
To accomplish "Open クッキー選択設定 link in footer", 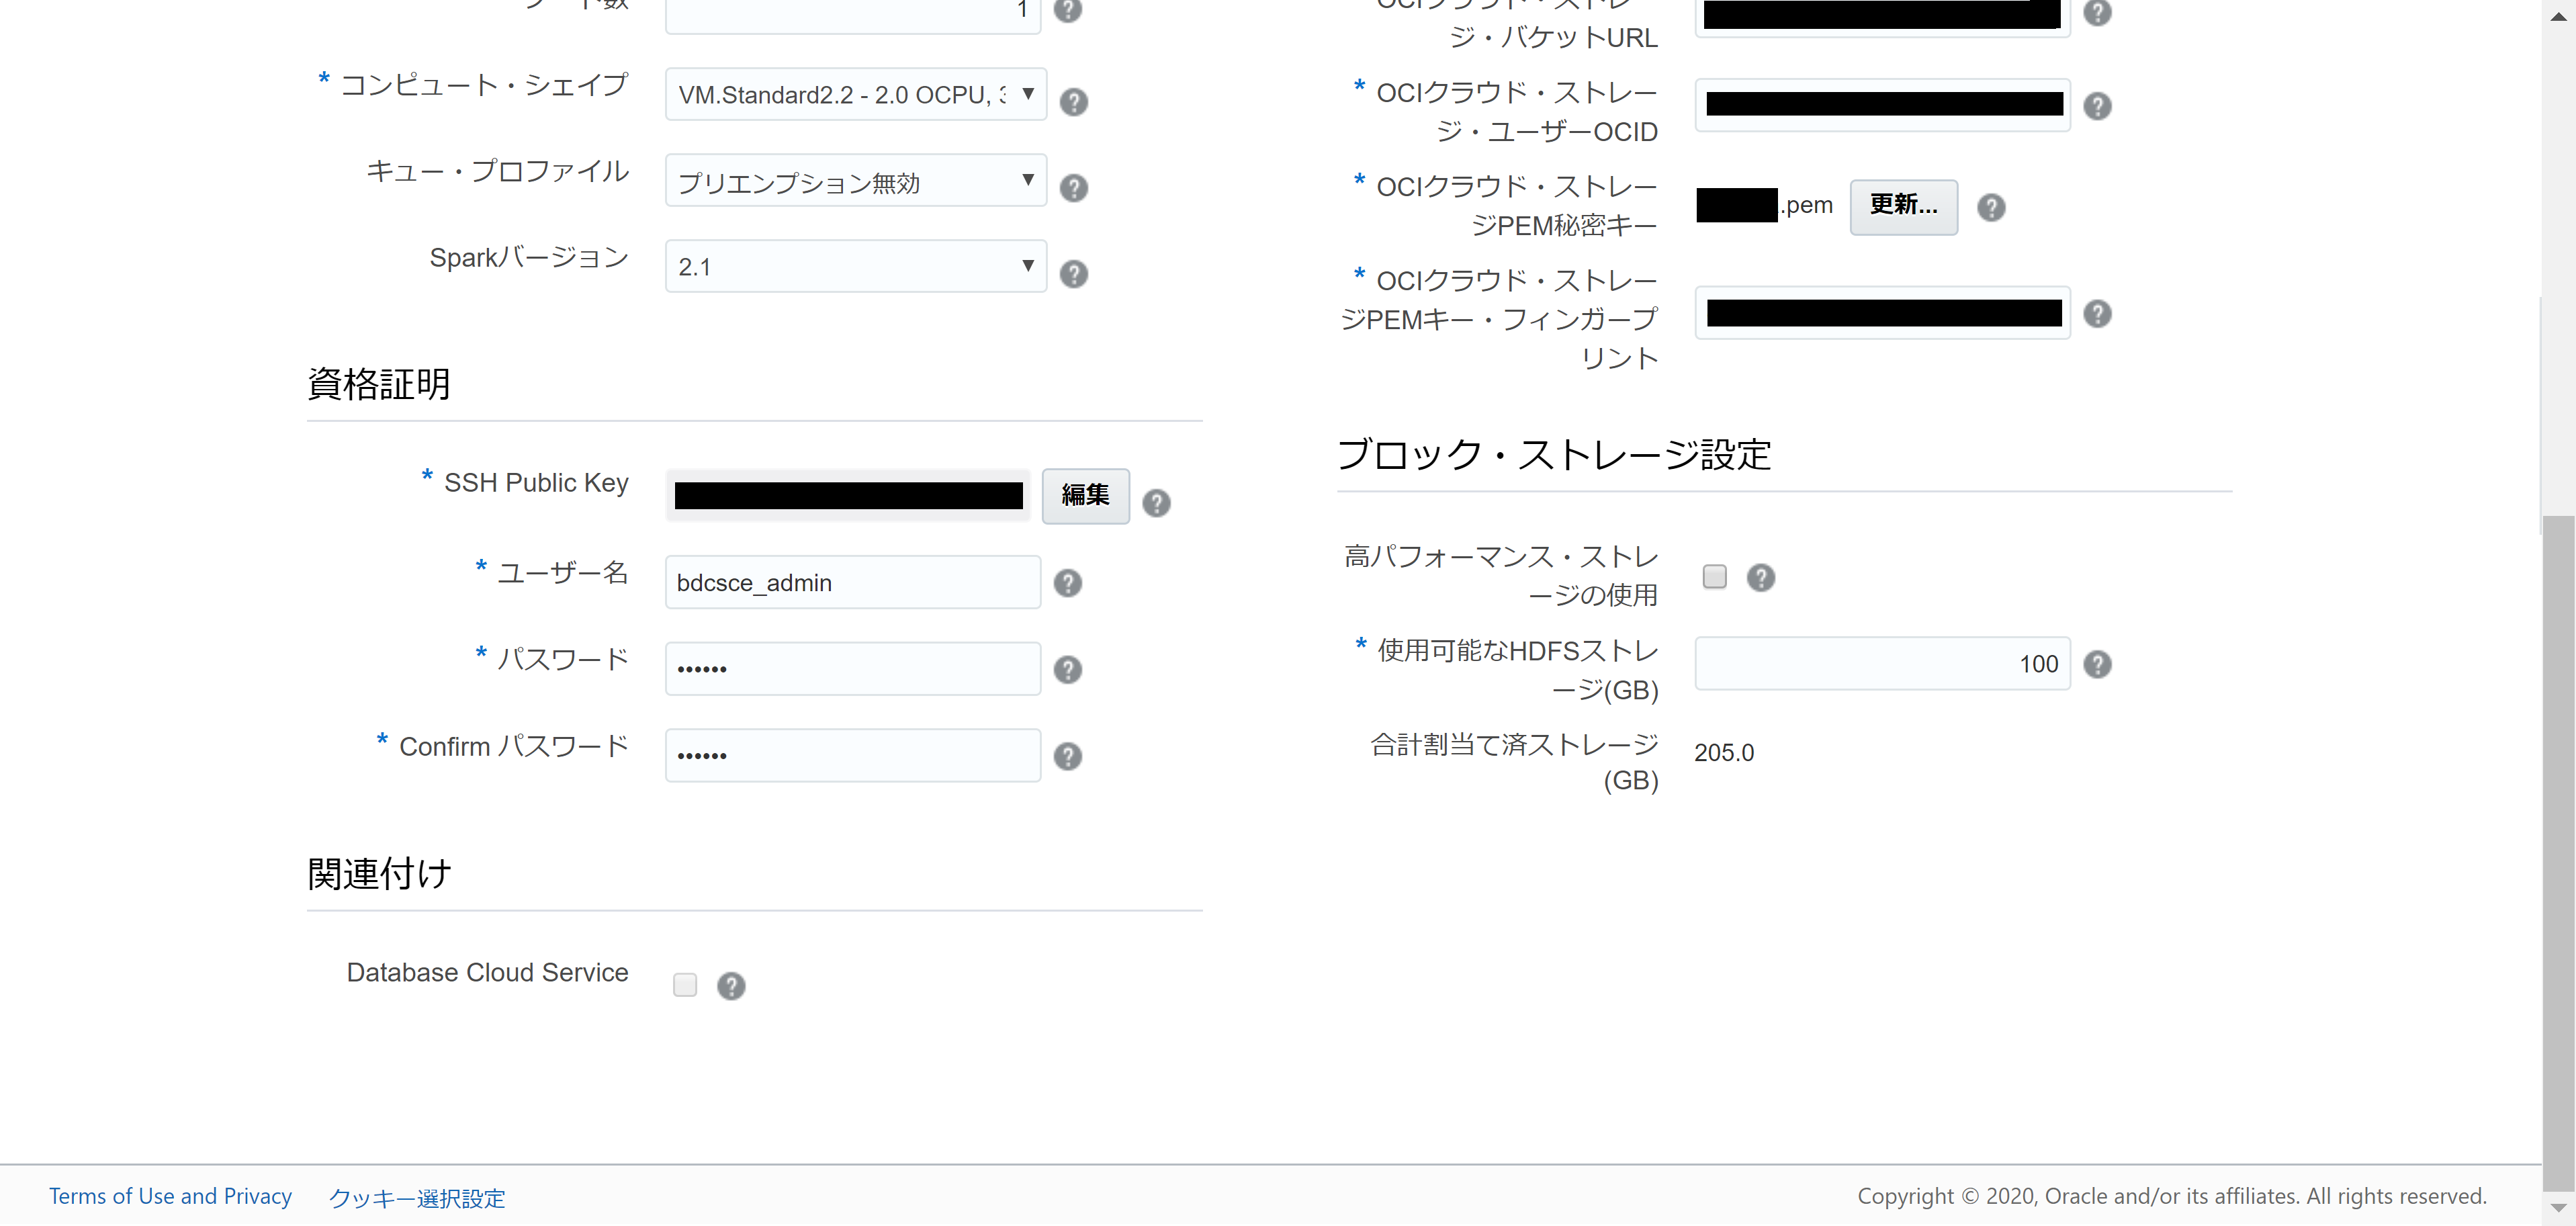I will (x=417, y=1197).
